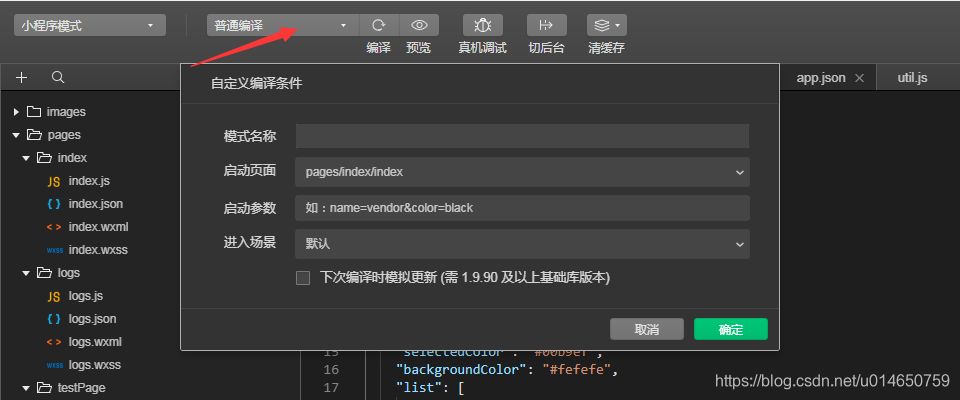
Task: Open the 普通编译 compile mode dropdown
Action: tap(283, 25)
